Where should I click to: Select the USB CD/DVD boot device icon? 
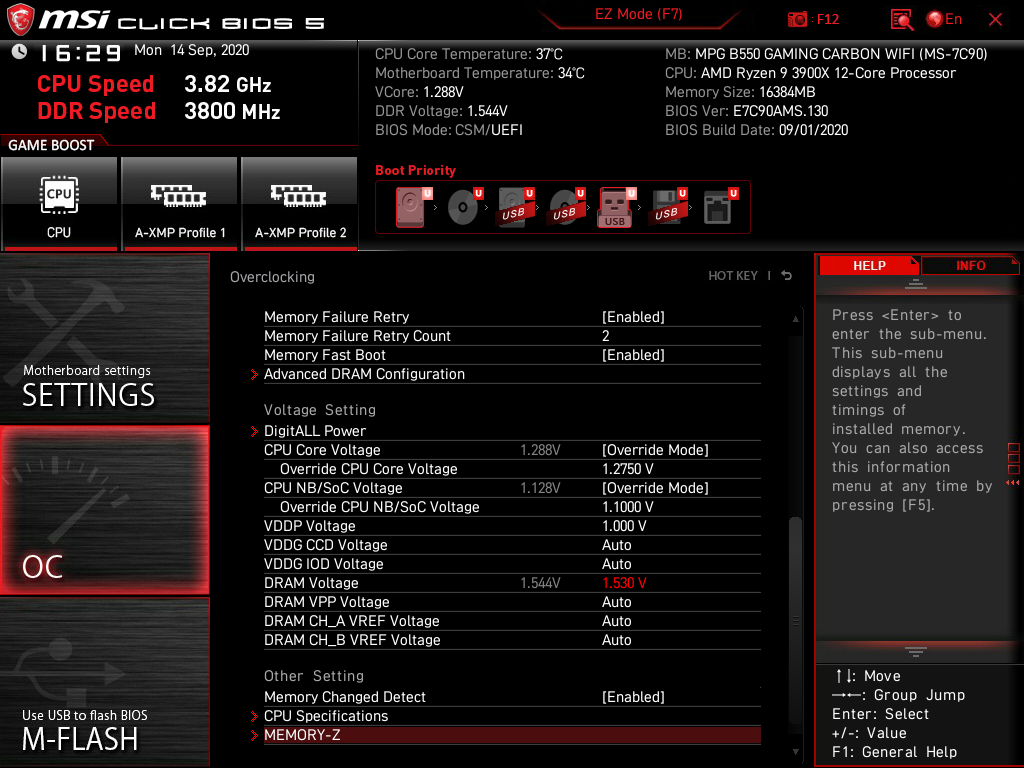(x=566, y=207)
